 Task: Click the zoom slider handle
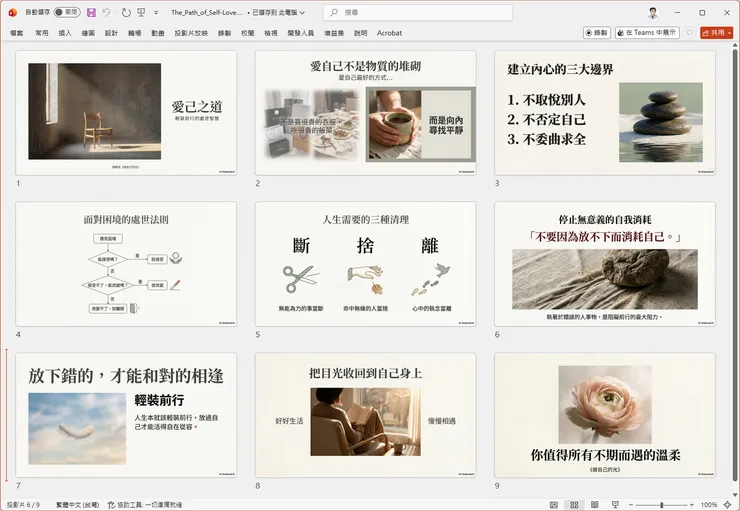(x=662, y=505)
